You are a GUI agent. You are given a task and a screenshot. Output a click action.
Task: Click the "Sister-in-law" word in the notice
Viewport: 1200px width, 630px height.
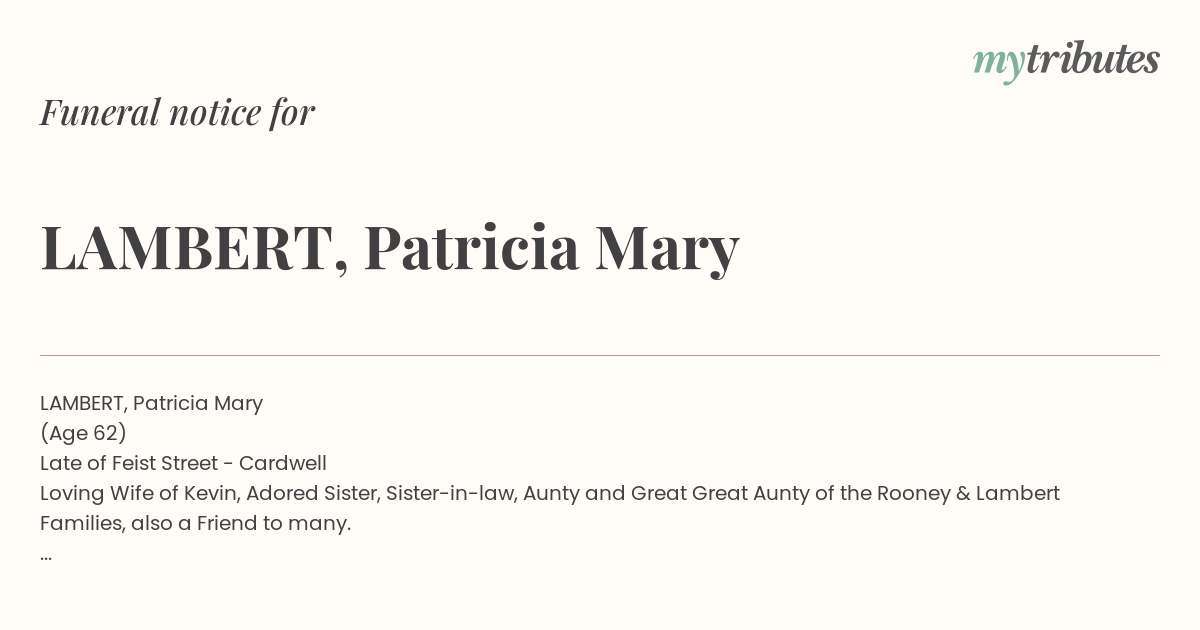tap(452, 493)
